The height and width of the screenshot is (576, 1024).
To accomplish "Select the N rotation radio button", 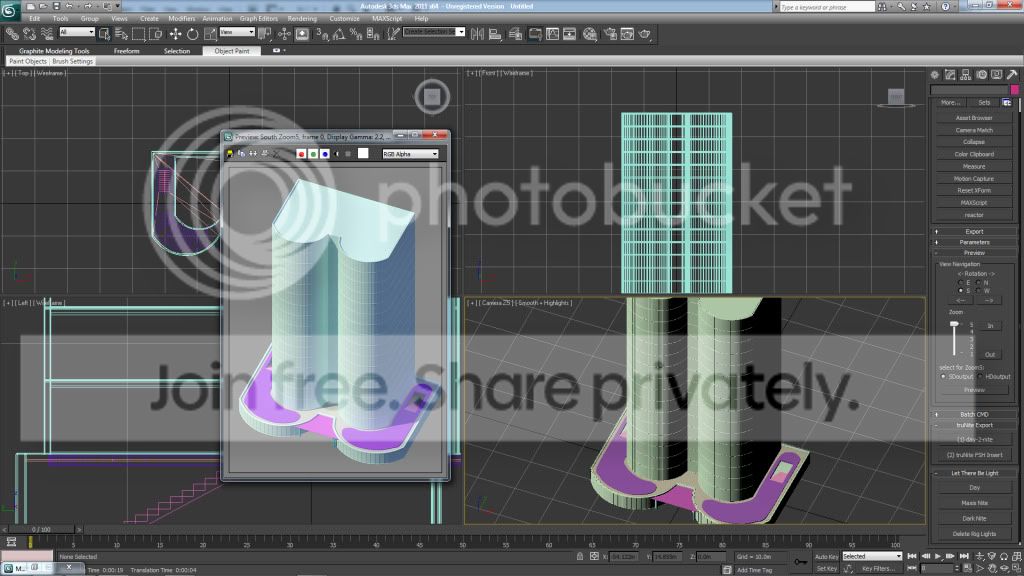I will pos(978,283).
